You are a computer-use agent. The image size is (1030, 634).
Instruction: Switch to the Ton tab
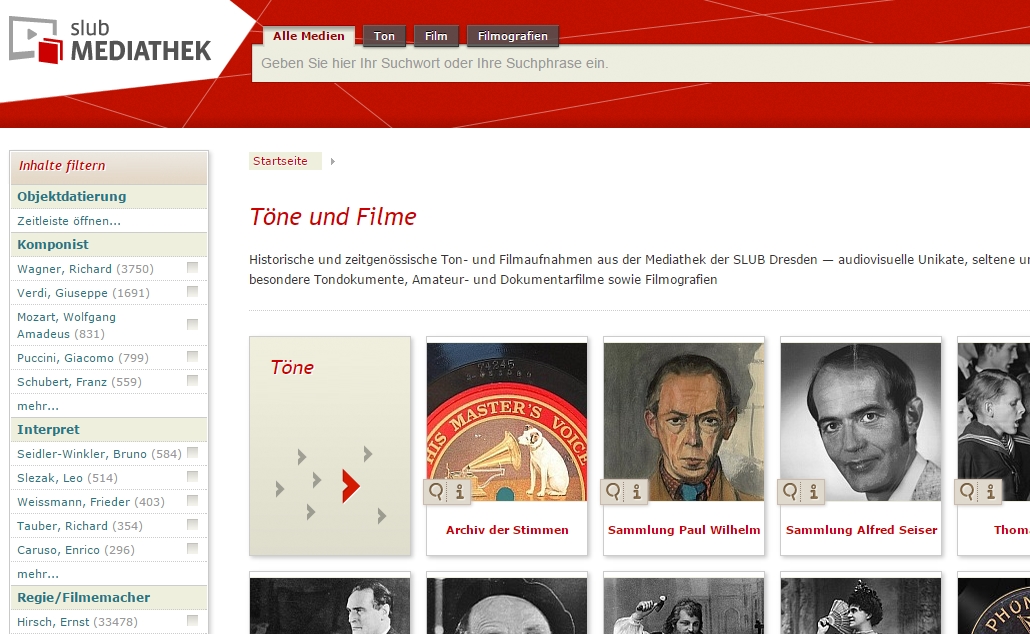(384, 36)
